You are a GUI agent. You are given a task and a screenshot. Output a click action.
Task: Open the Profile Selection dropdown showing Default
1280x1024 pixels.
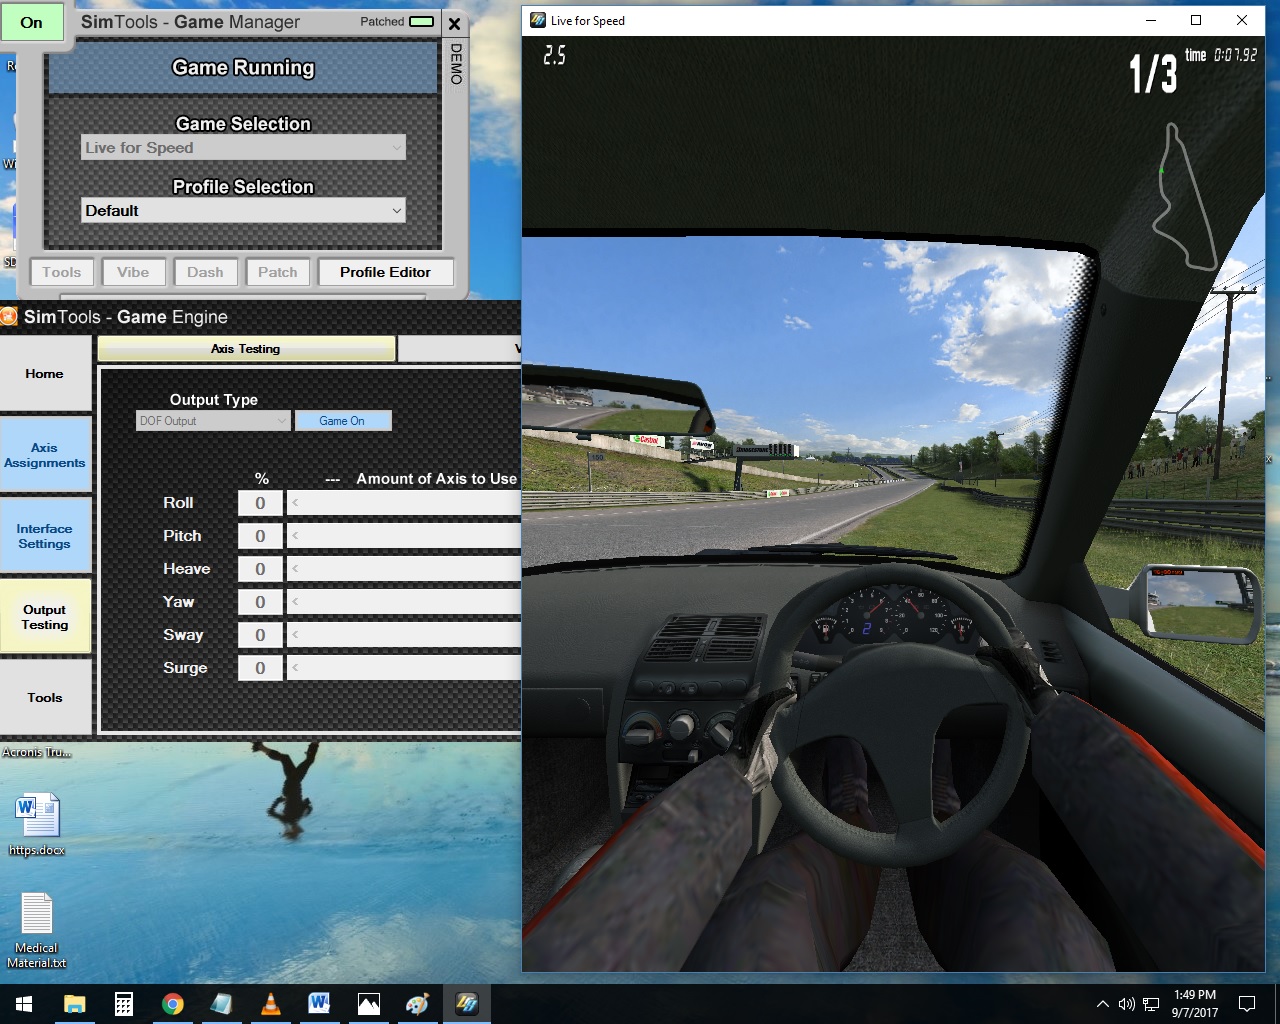pyautogui.click(x=243, y=211)
